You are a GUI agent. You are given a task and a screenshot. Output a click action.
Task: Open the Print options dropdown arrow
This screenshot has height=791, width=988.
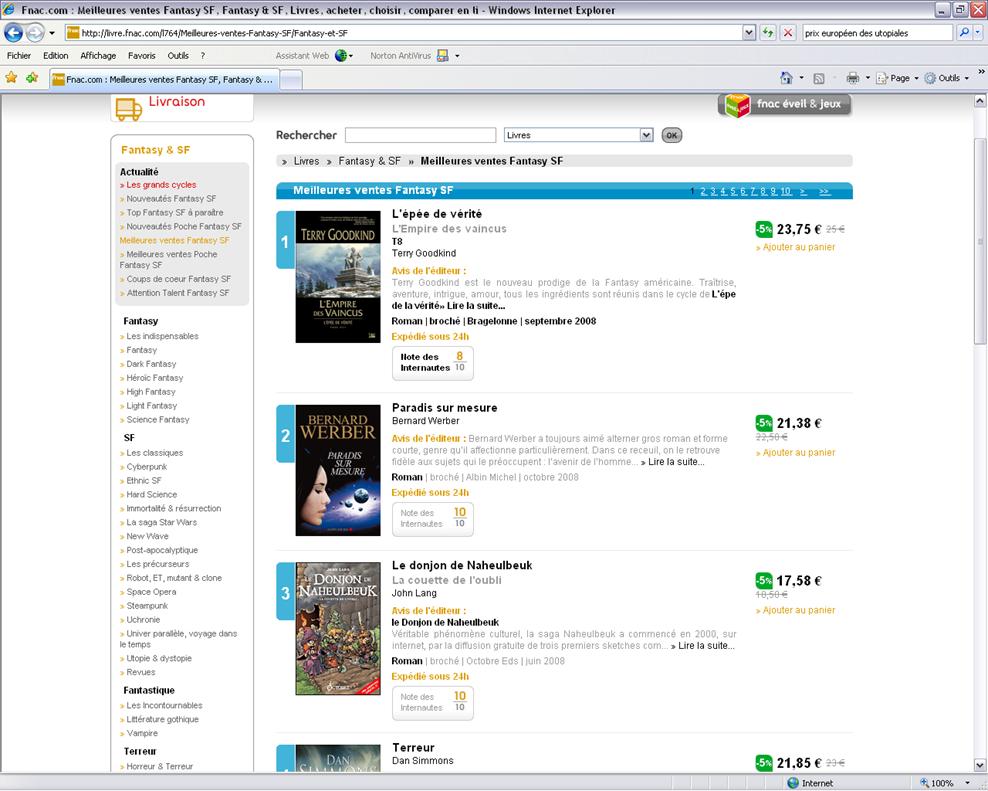click(x=868, y=79)
